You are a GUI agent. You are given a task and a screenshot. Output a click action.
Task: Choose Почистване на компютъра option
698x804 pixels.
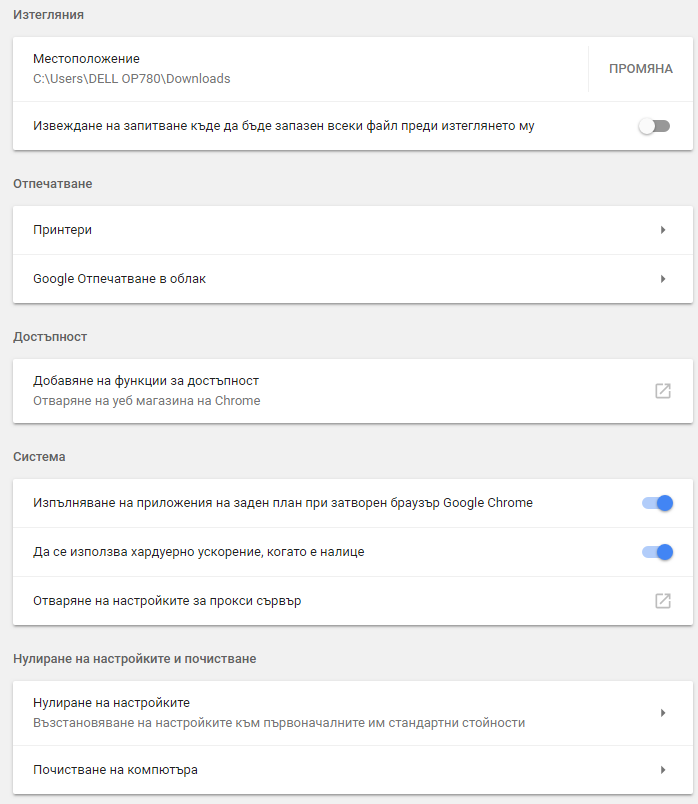[115, 770]
